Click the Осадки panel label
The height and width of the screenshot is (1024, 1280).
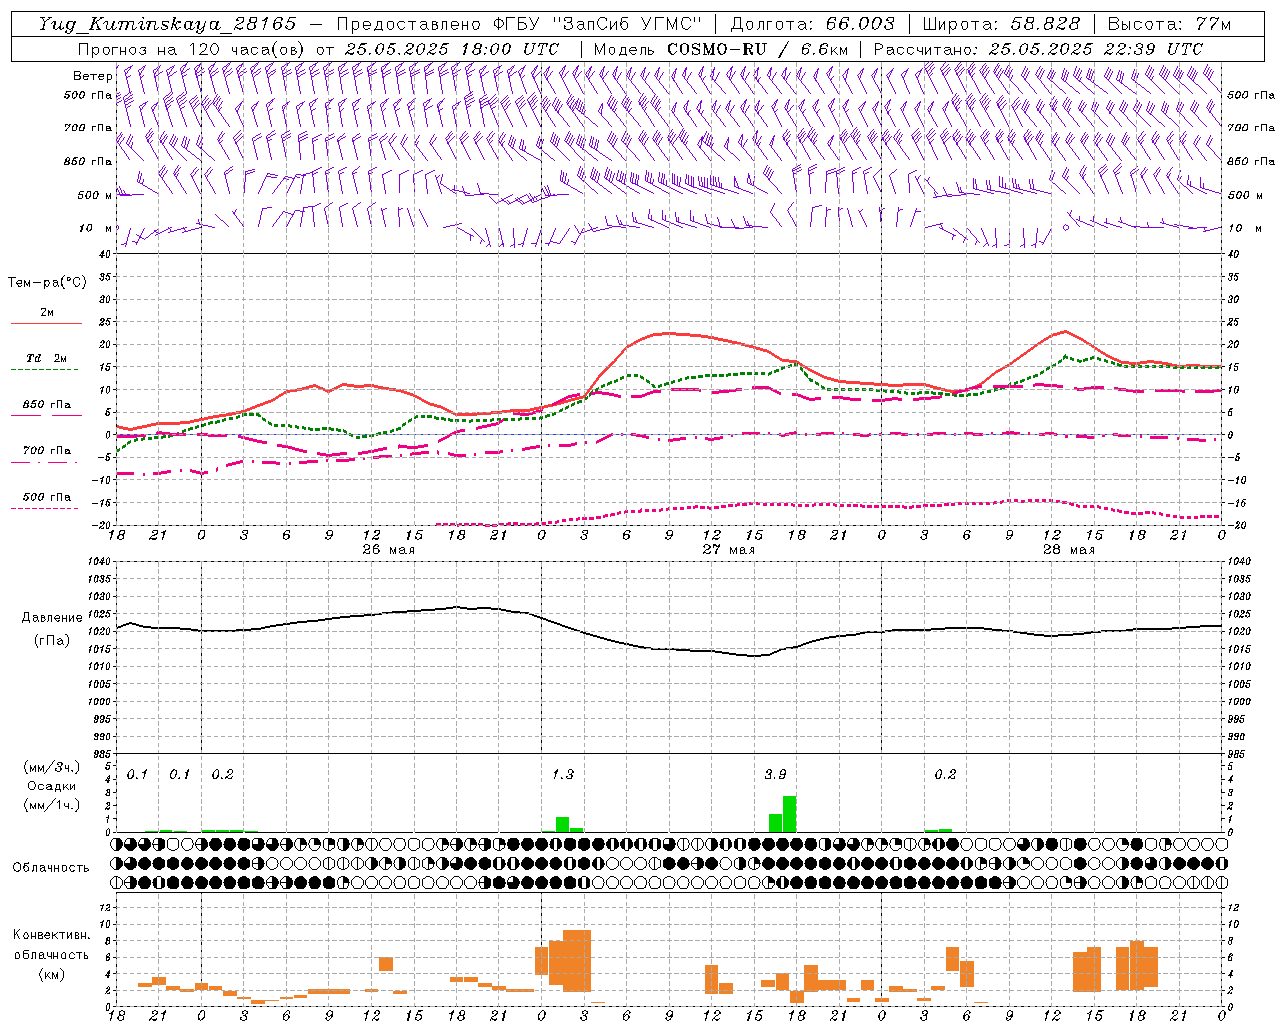tap(52, 786)
